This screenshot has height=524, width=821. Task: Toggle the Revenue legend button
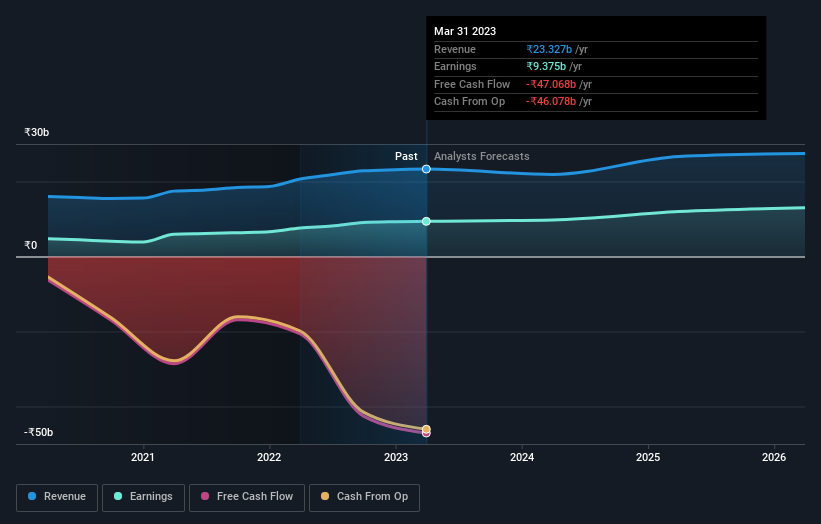point(57,497)
